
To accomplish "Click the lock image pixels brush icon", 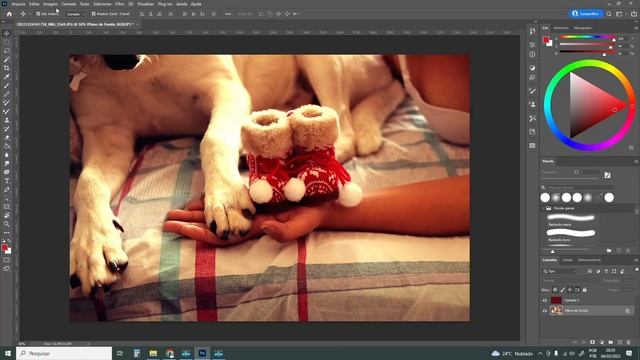I will 562,290.
